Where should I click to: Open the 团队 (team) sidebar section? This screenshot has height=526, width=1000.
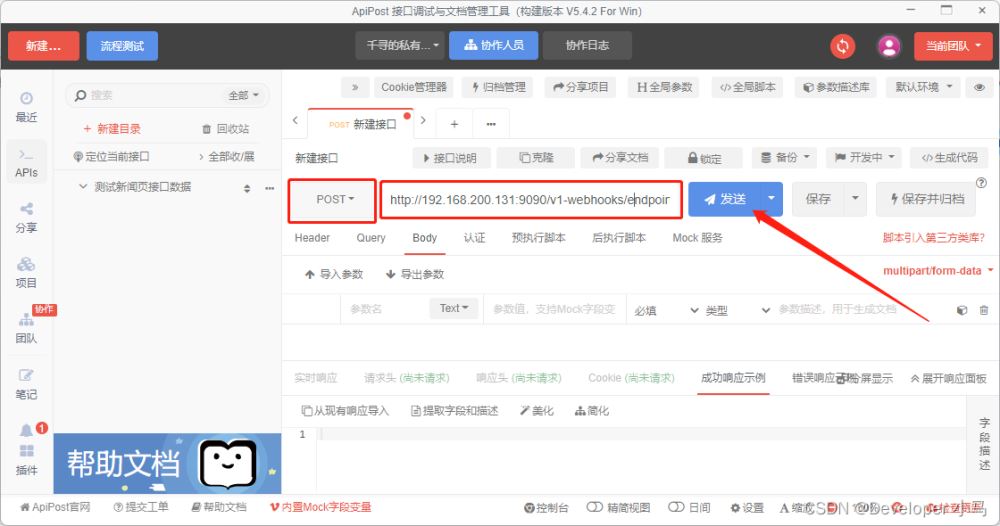[x=26, y=328]
